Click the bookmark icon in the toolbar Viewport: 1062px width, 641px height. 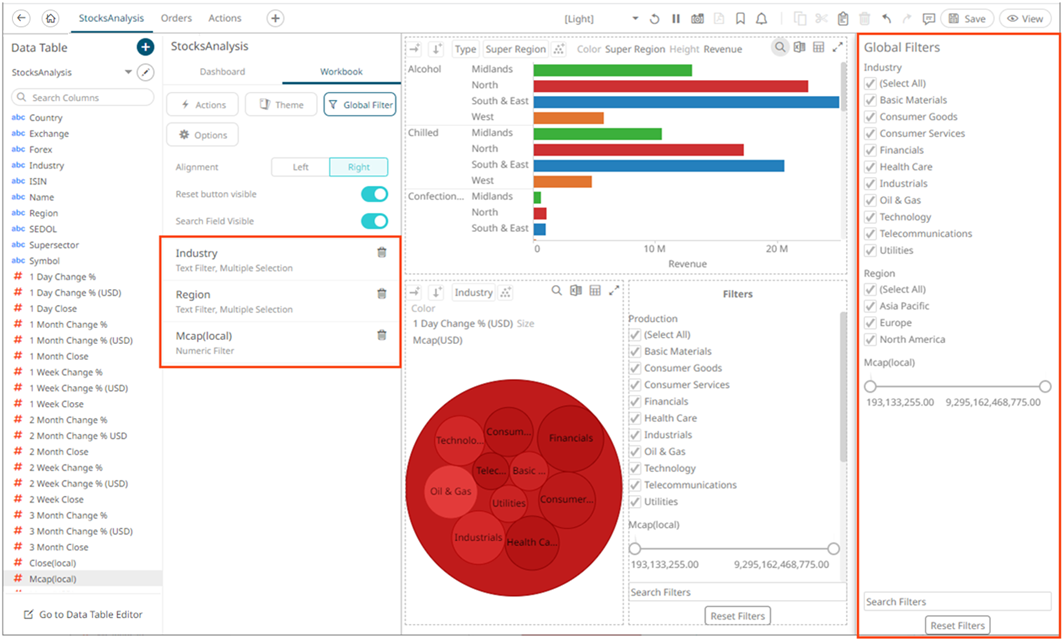(740, 18)
